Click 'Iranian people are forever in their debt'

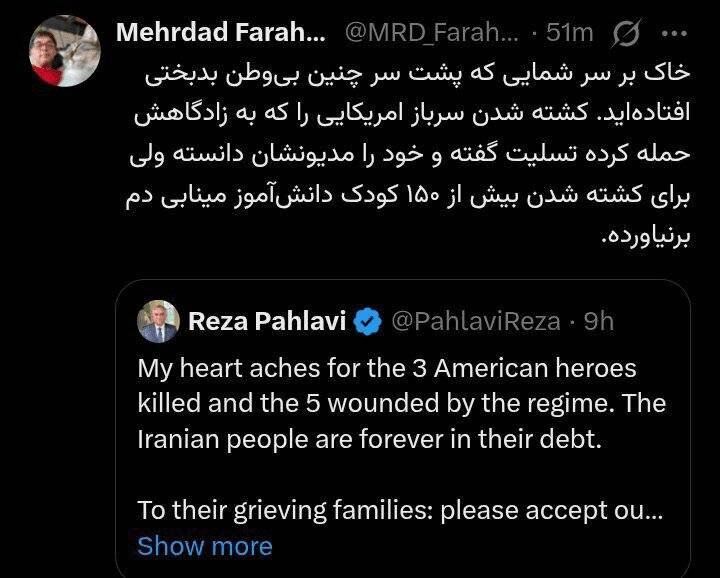pos(370,439)
